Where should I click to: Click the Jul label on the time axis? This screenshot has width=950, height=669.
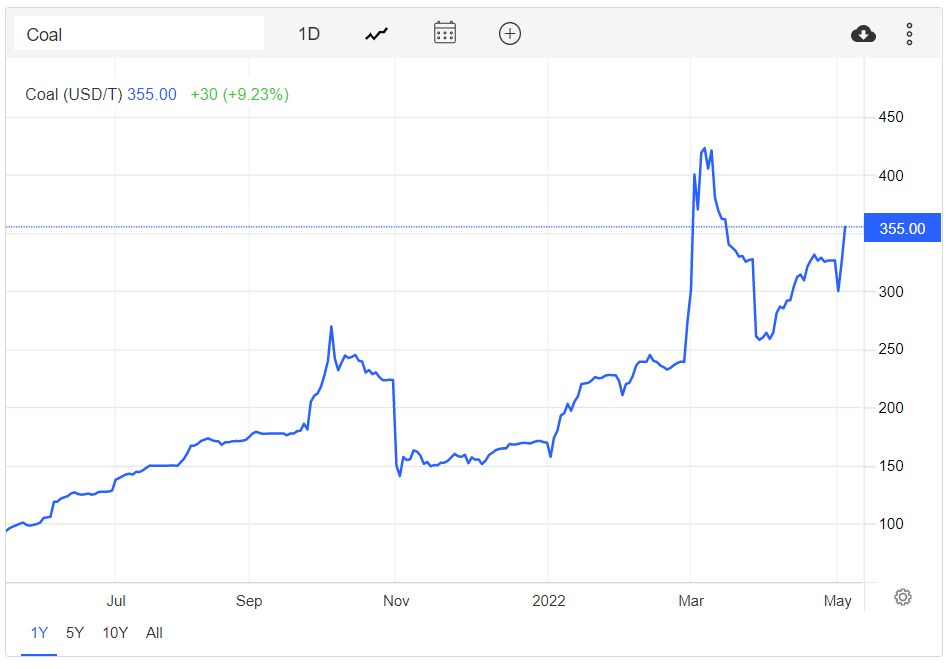coord(116,601)
